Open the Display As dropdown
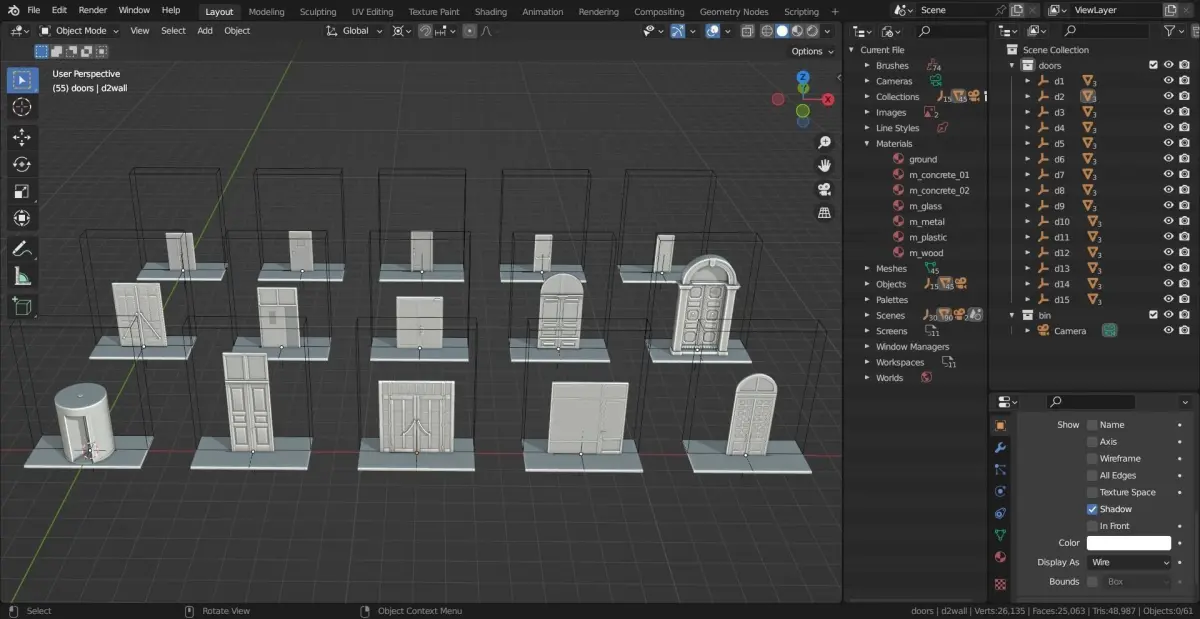The height and width of the screenshot is (619, 1200). [1128, 562]
